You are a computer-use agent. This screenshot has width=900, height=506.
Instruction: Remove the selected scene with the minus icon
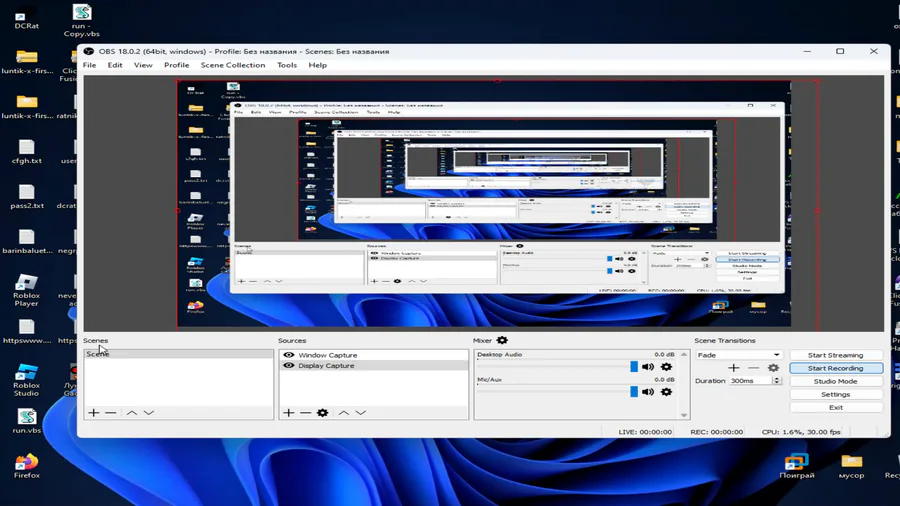(x=111, y=412)
